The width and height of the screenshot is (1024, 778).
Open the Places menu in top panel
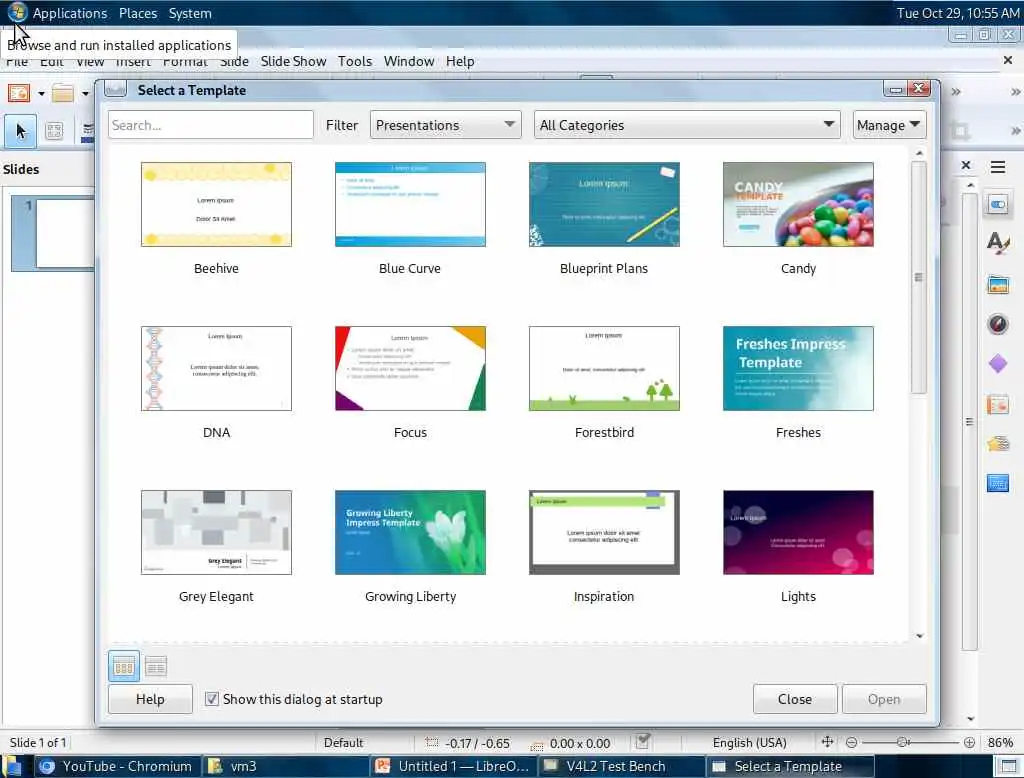pyautogui.click(x=138, y=13)
